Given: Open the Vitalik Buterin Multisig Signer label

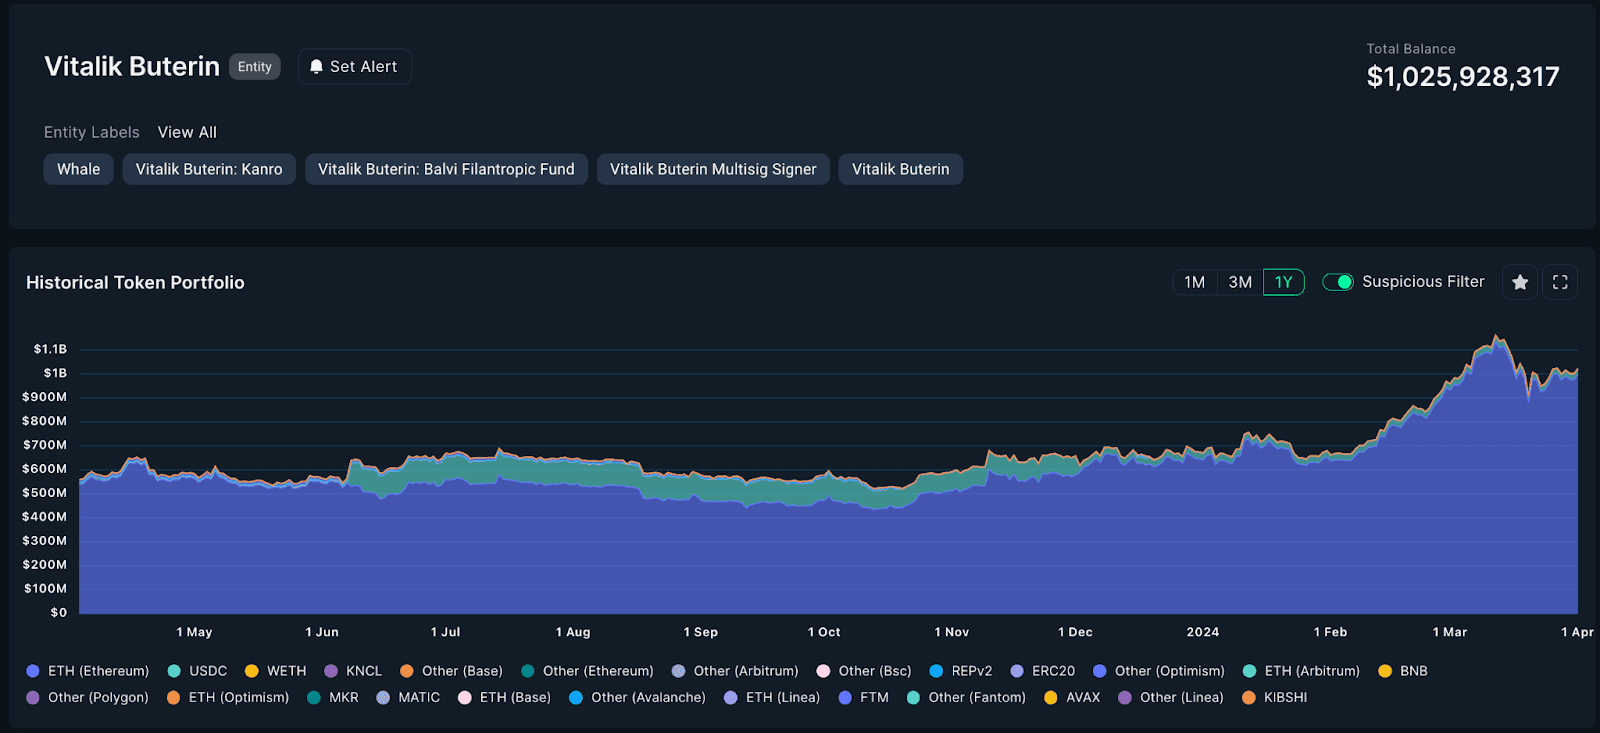Looking at the screenshot, I should [x=713, y=169].
